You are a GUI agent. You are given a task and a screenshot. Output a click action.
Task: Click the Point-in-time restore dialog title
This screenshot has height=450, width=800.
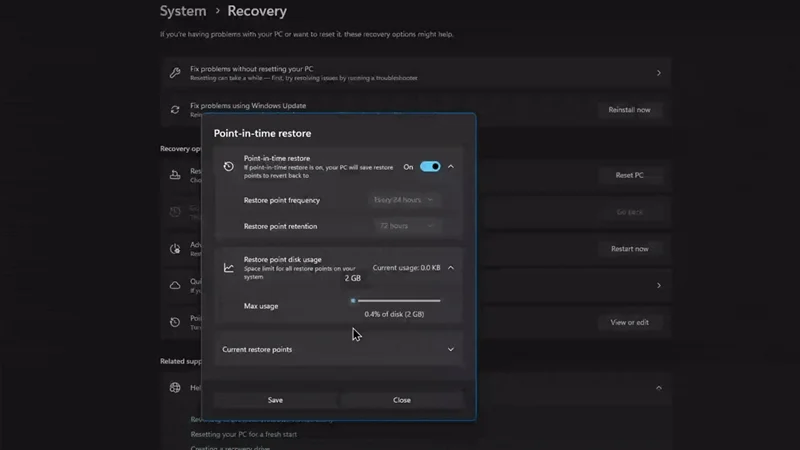coord(262,134)
